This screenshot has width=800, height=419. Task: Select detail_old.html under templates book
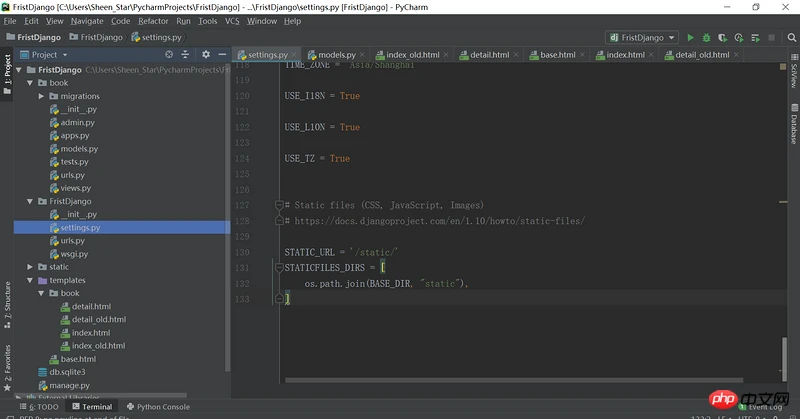pyautogui.click(x=98, y=319)
